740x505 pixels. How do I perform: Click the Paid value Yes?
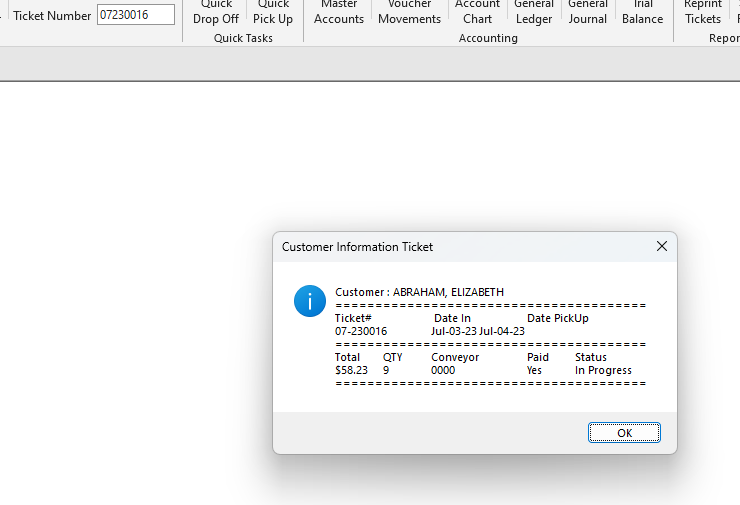point(534,370)
